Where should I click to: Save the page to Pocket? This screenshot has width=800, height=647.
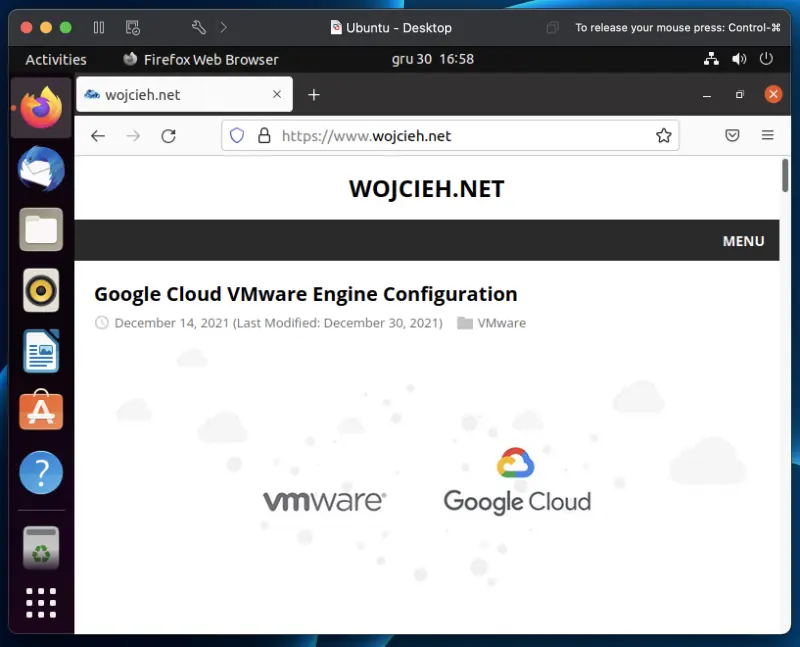click(x=732, y=135)
